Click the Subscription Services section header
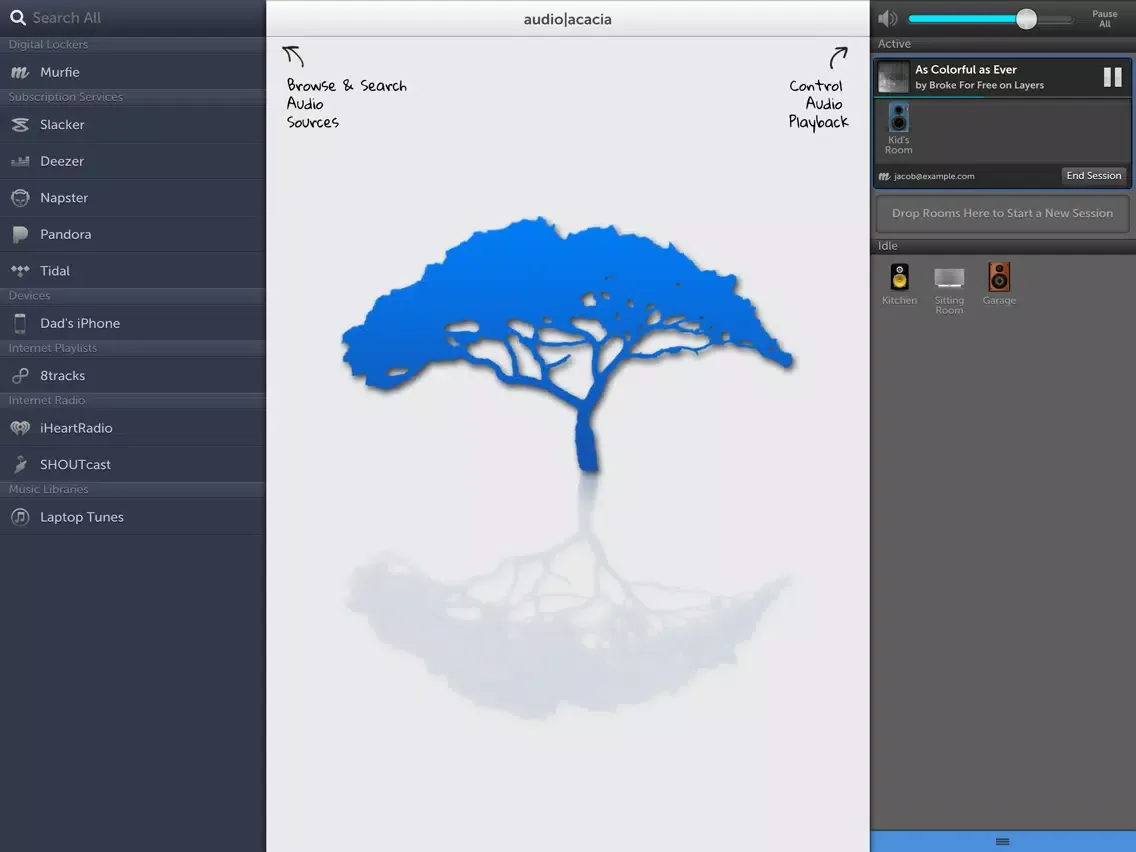 pyautogui.click(x=133, y=97)
